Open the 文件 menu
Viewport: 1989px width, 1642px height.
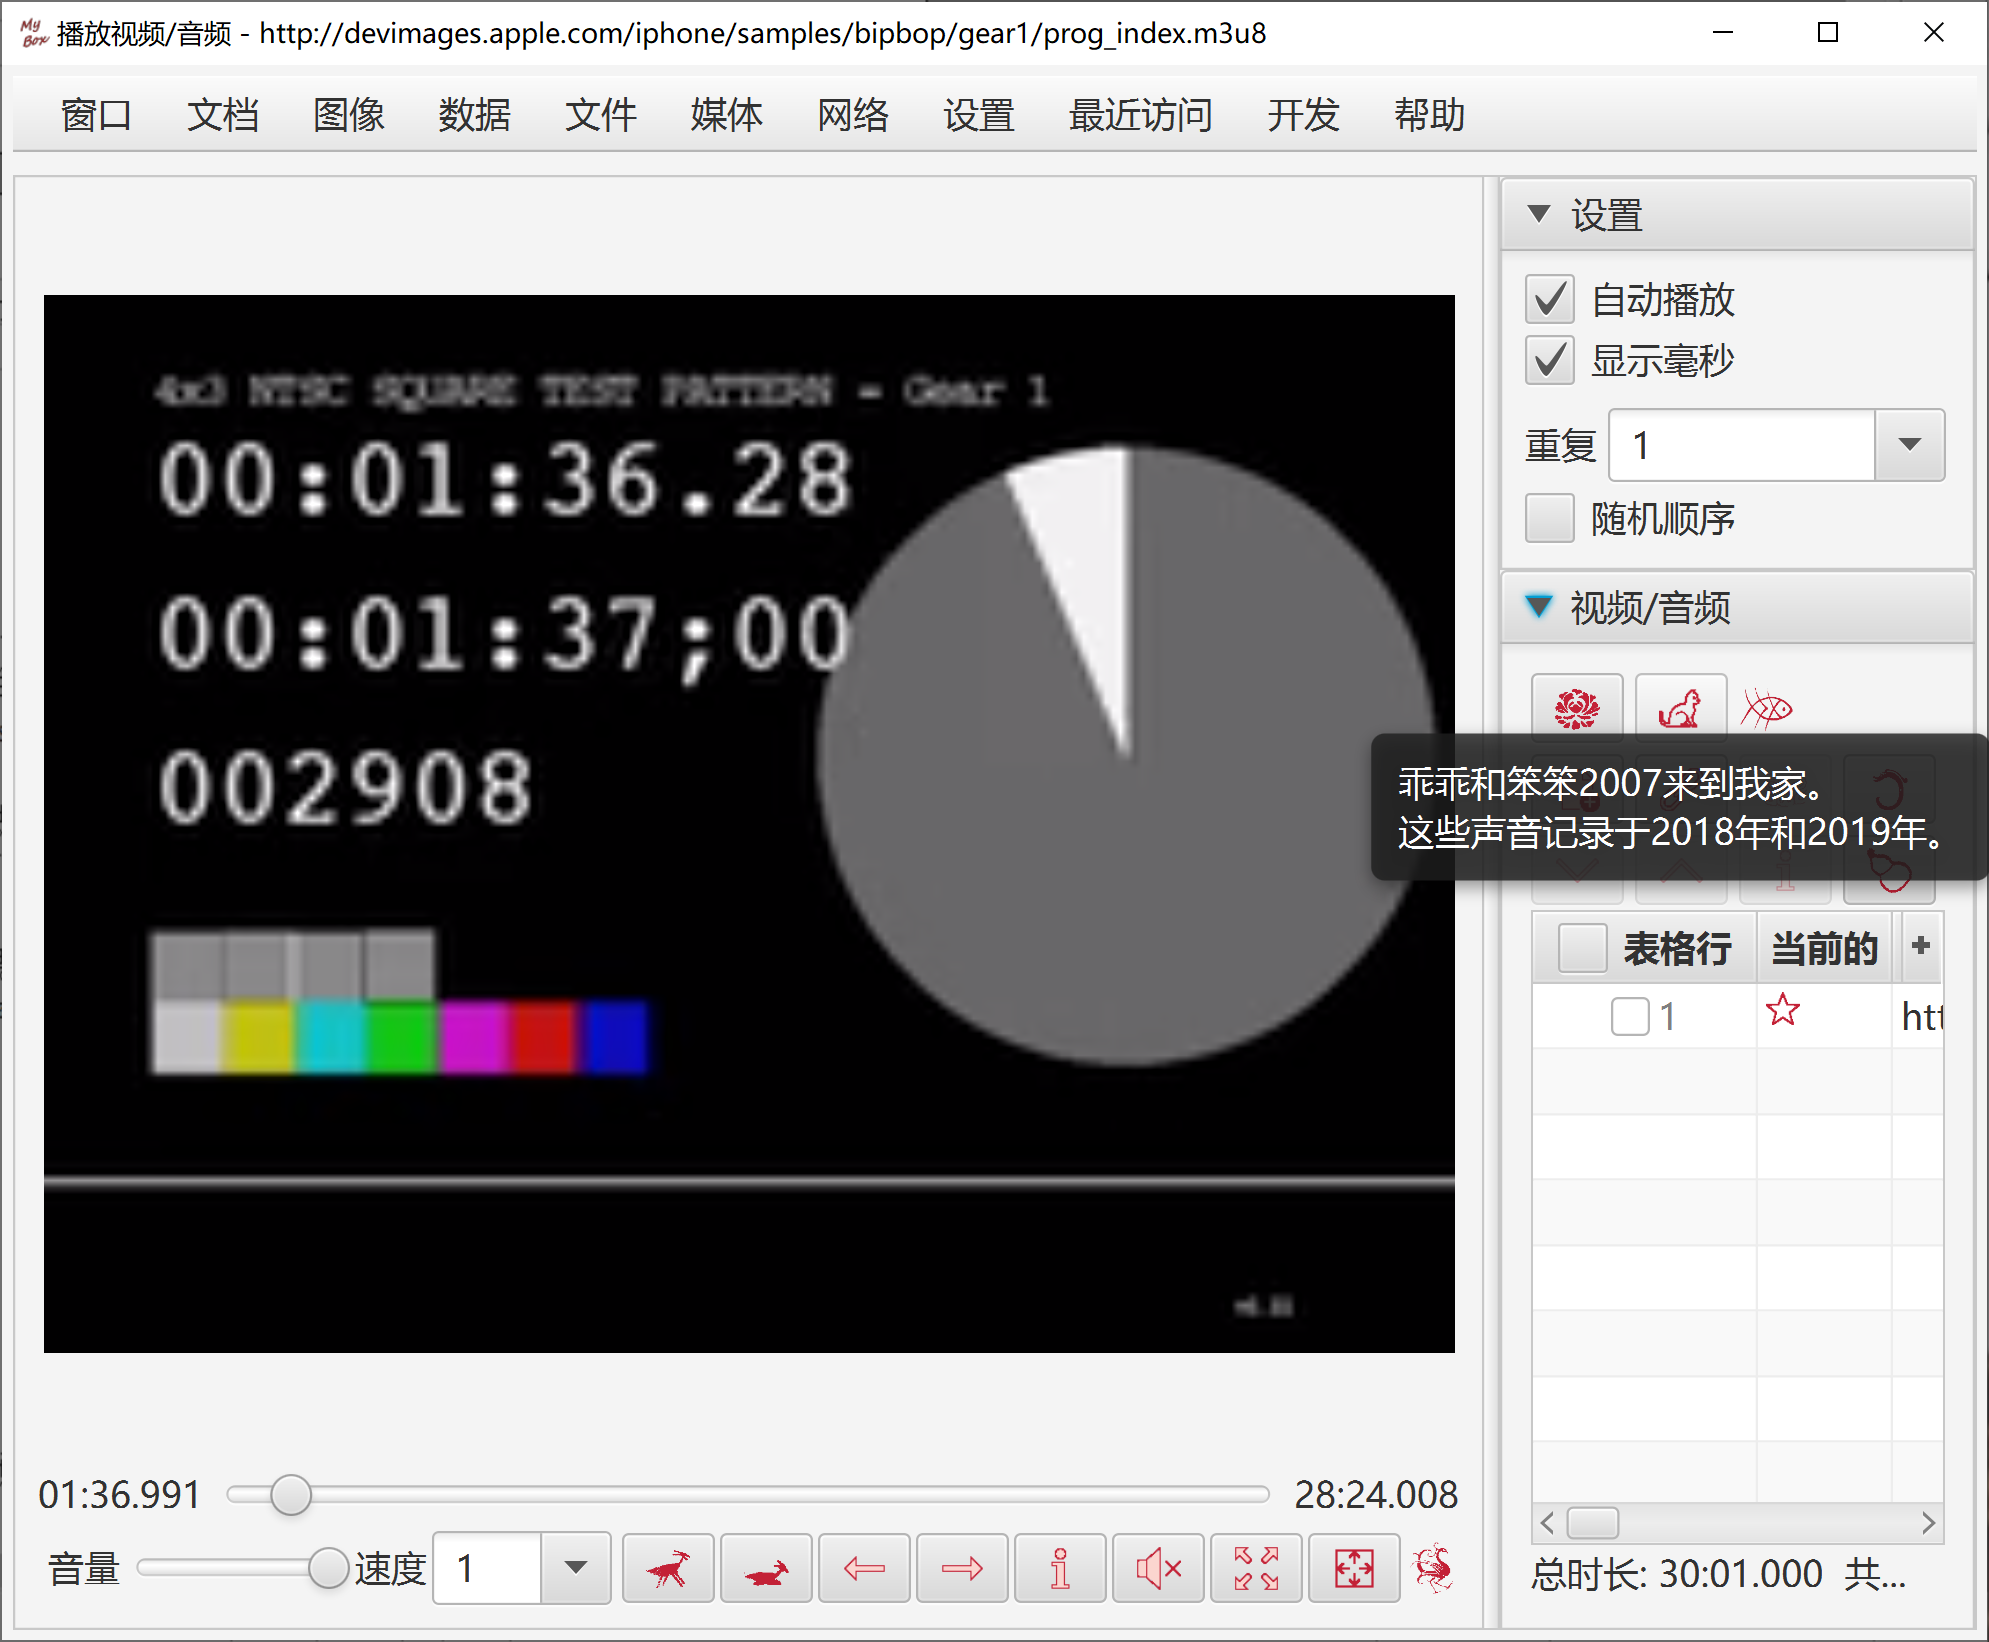(600, 115)
